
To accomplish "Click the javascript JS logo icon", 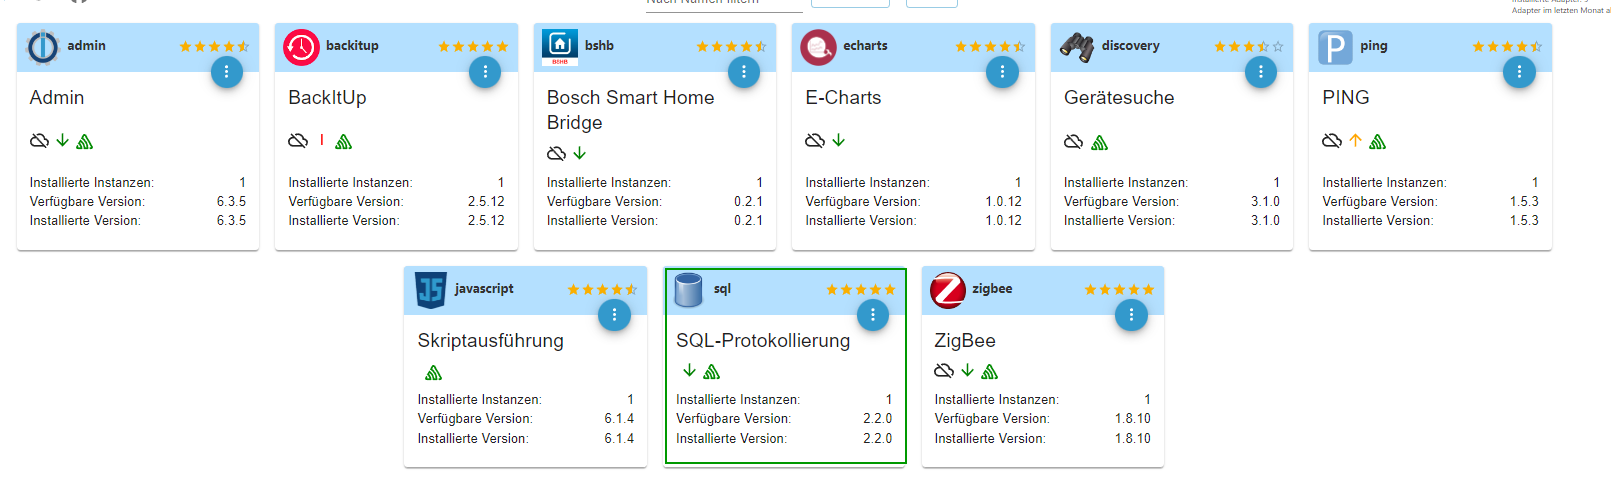I will [431, 290].
